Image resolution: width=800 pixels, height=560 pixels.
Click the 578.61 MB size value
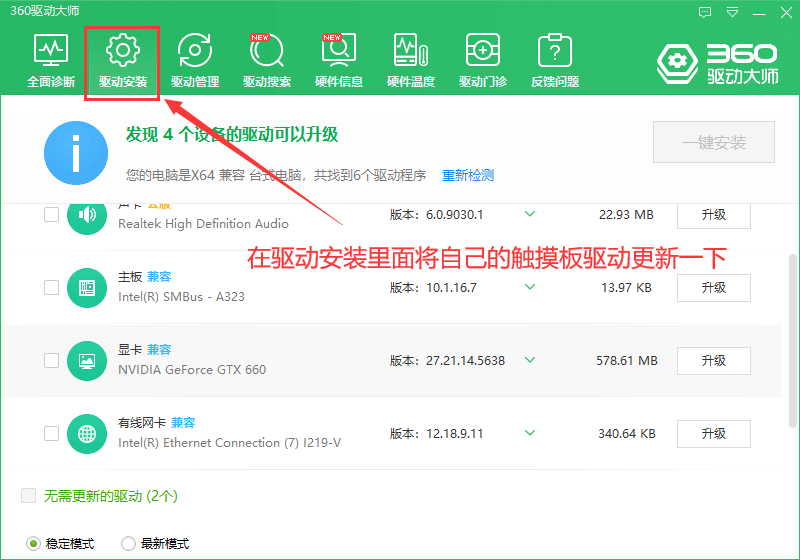[627, 361]
